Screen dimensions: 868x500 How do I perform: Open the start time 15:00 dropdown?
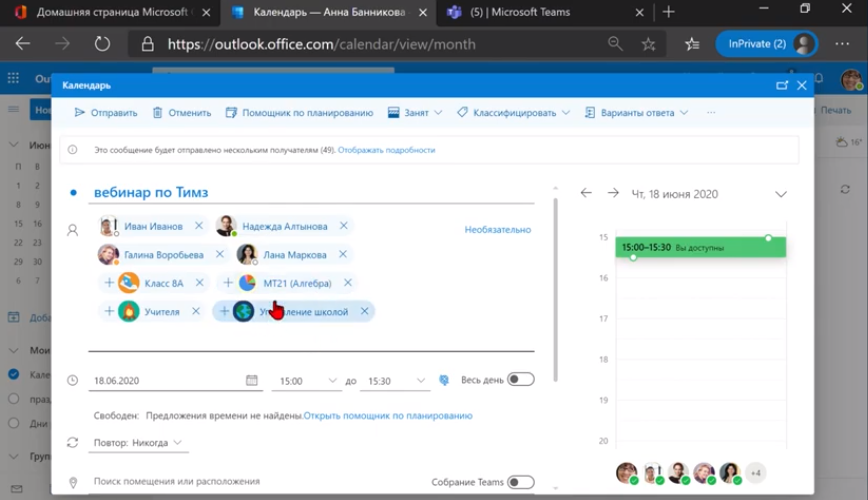307,381
